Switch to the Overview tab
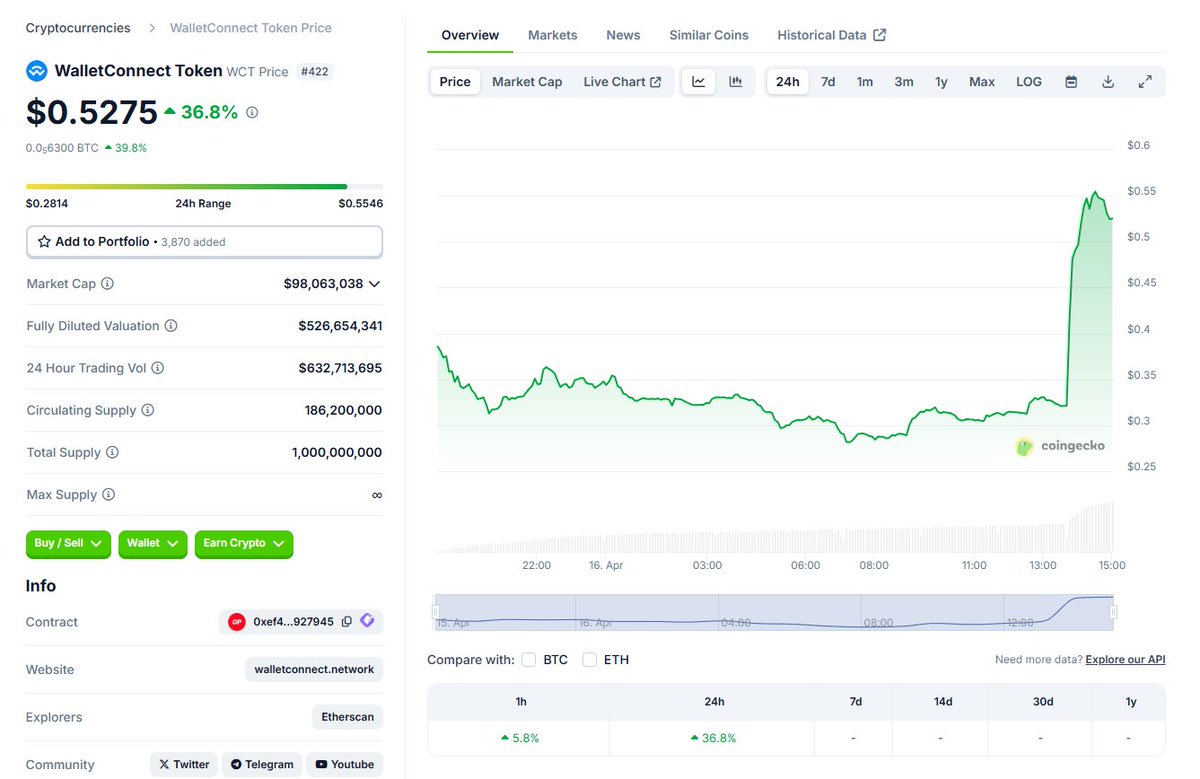The image size is (1200, 779). coord(470,35)
